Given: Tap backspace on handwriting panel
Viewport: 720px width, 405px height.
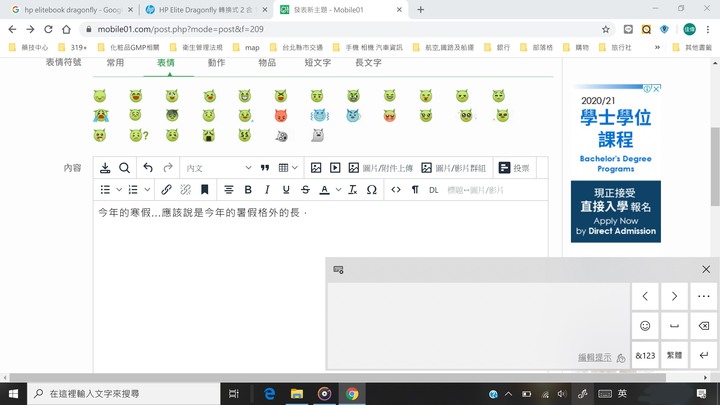Looking at the screenshot, I should pyautogui.click(x=703, y=326).
